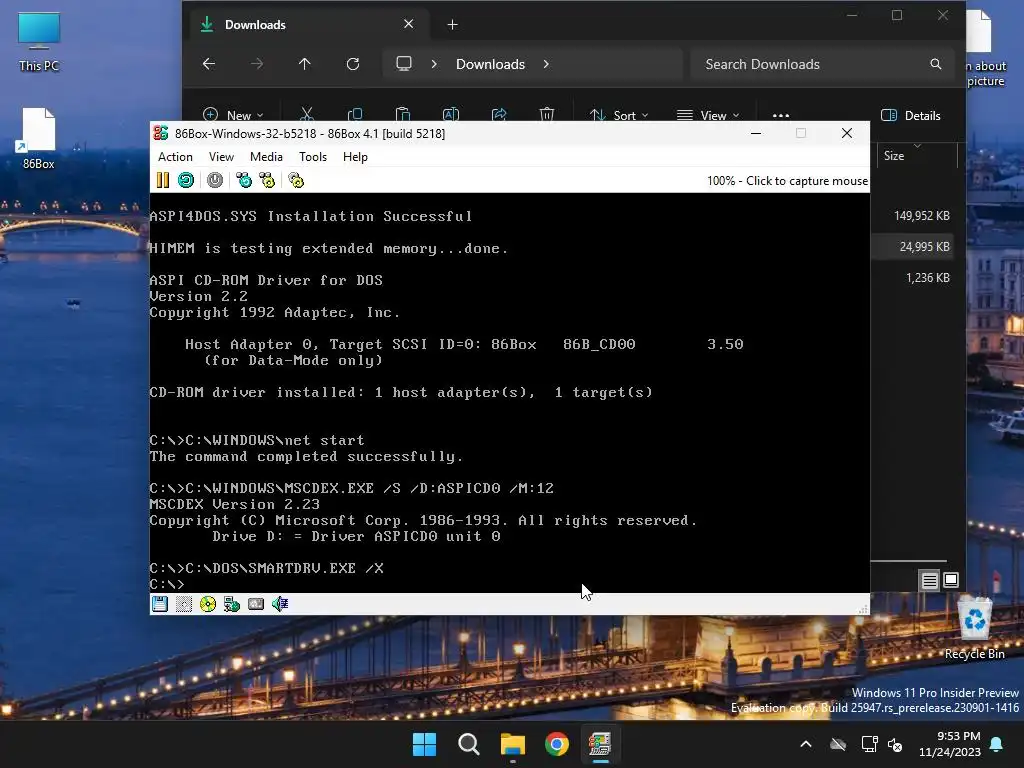Expand chevron after Downloads in address bar

[546, 64]
